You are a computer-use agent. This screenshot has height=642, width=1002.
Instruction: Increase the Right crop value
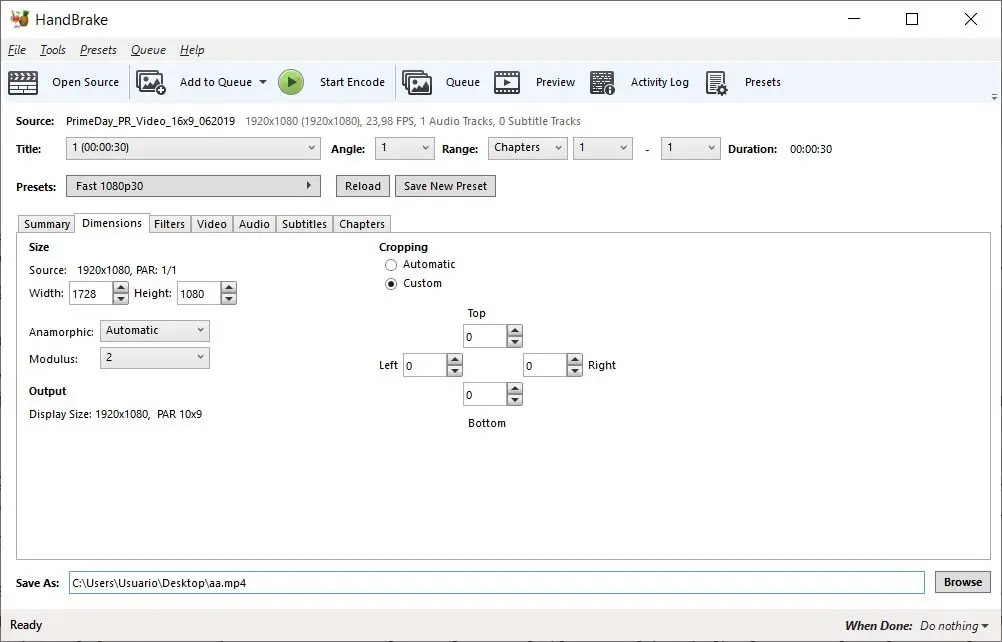coord(574,360)
